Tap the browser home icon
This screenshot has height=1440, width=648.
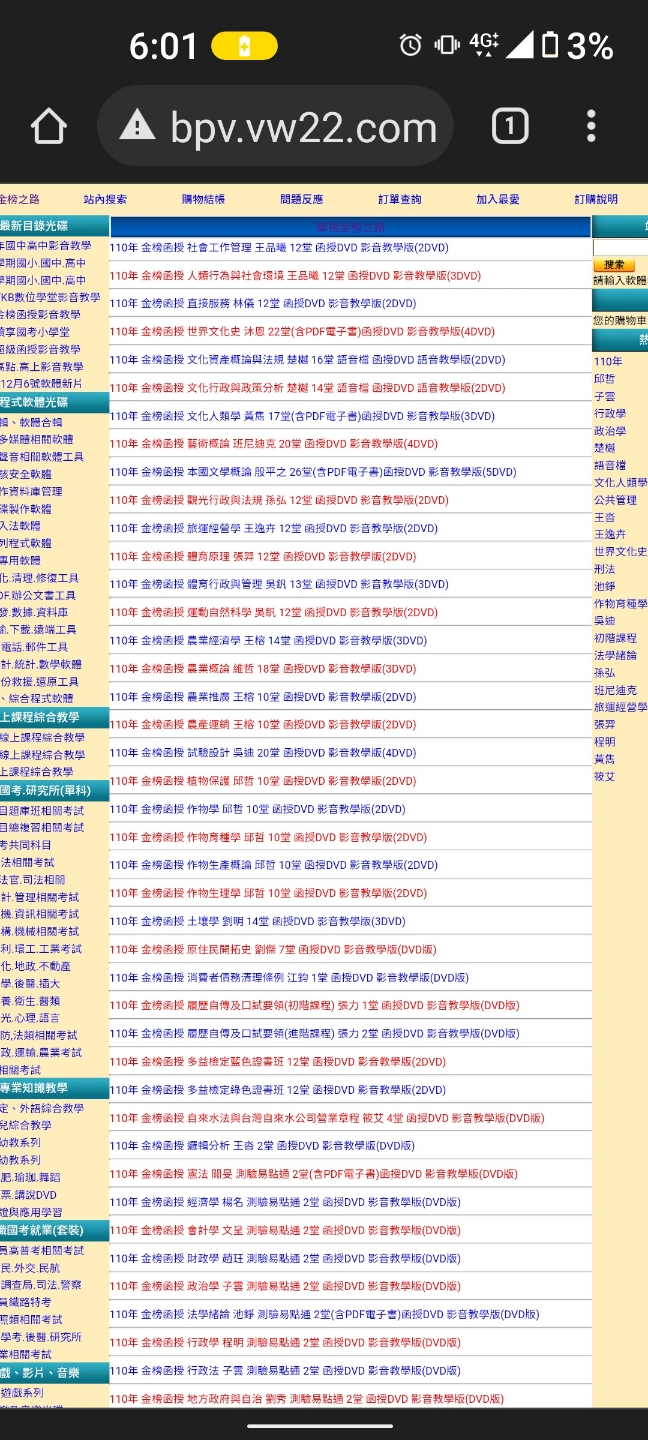tap(49, 127)
